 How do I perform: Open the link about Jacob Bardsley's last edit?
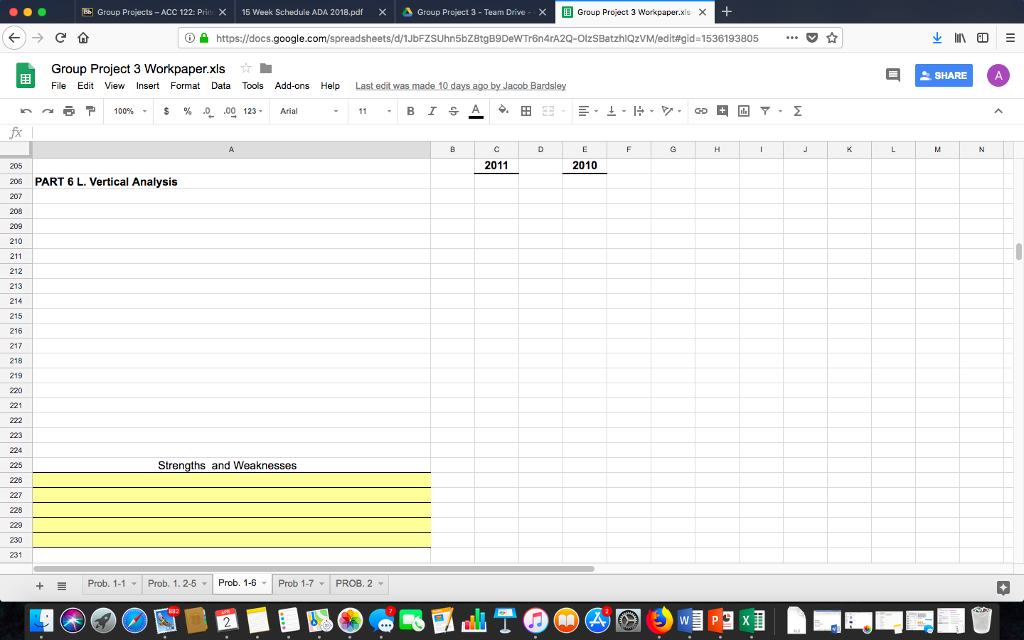(460, 86)
